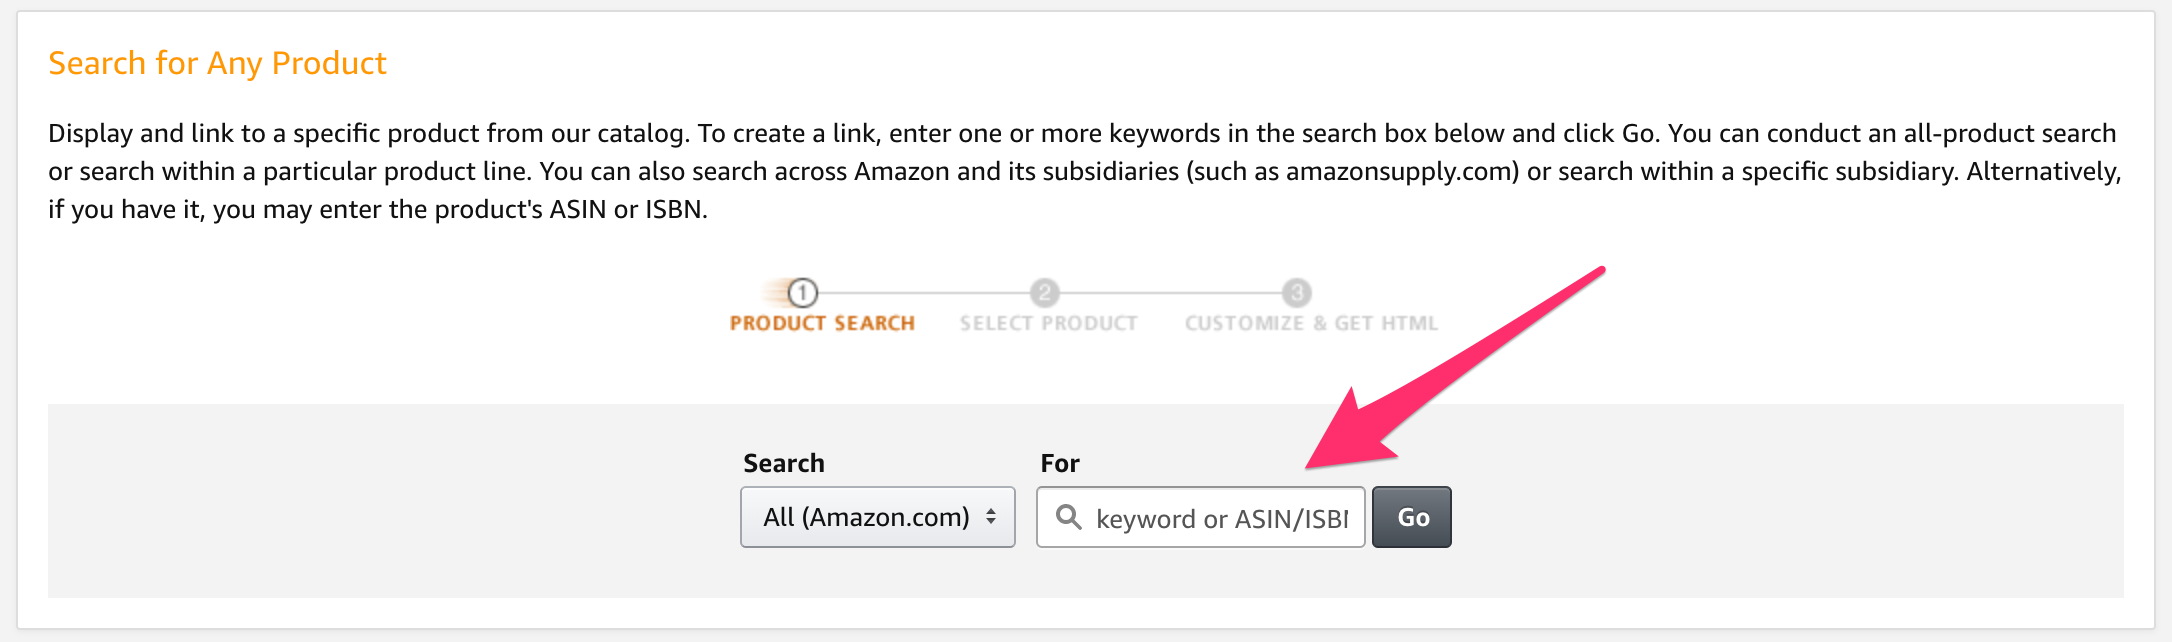Click progress line between steps 1 and 2

tap(924, 293)
